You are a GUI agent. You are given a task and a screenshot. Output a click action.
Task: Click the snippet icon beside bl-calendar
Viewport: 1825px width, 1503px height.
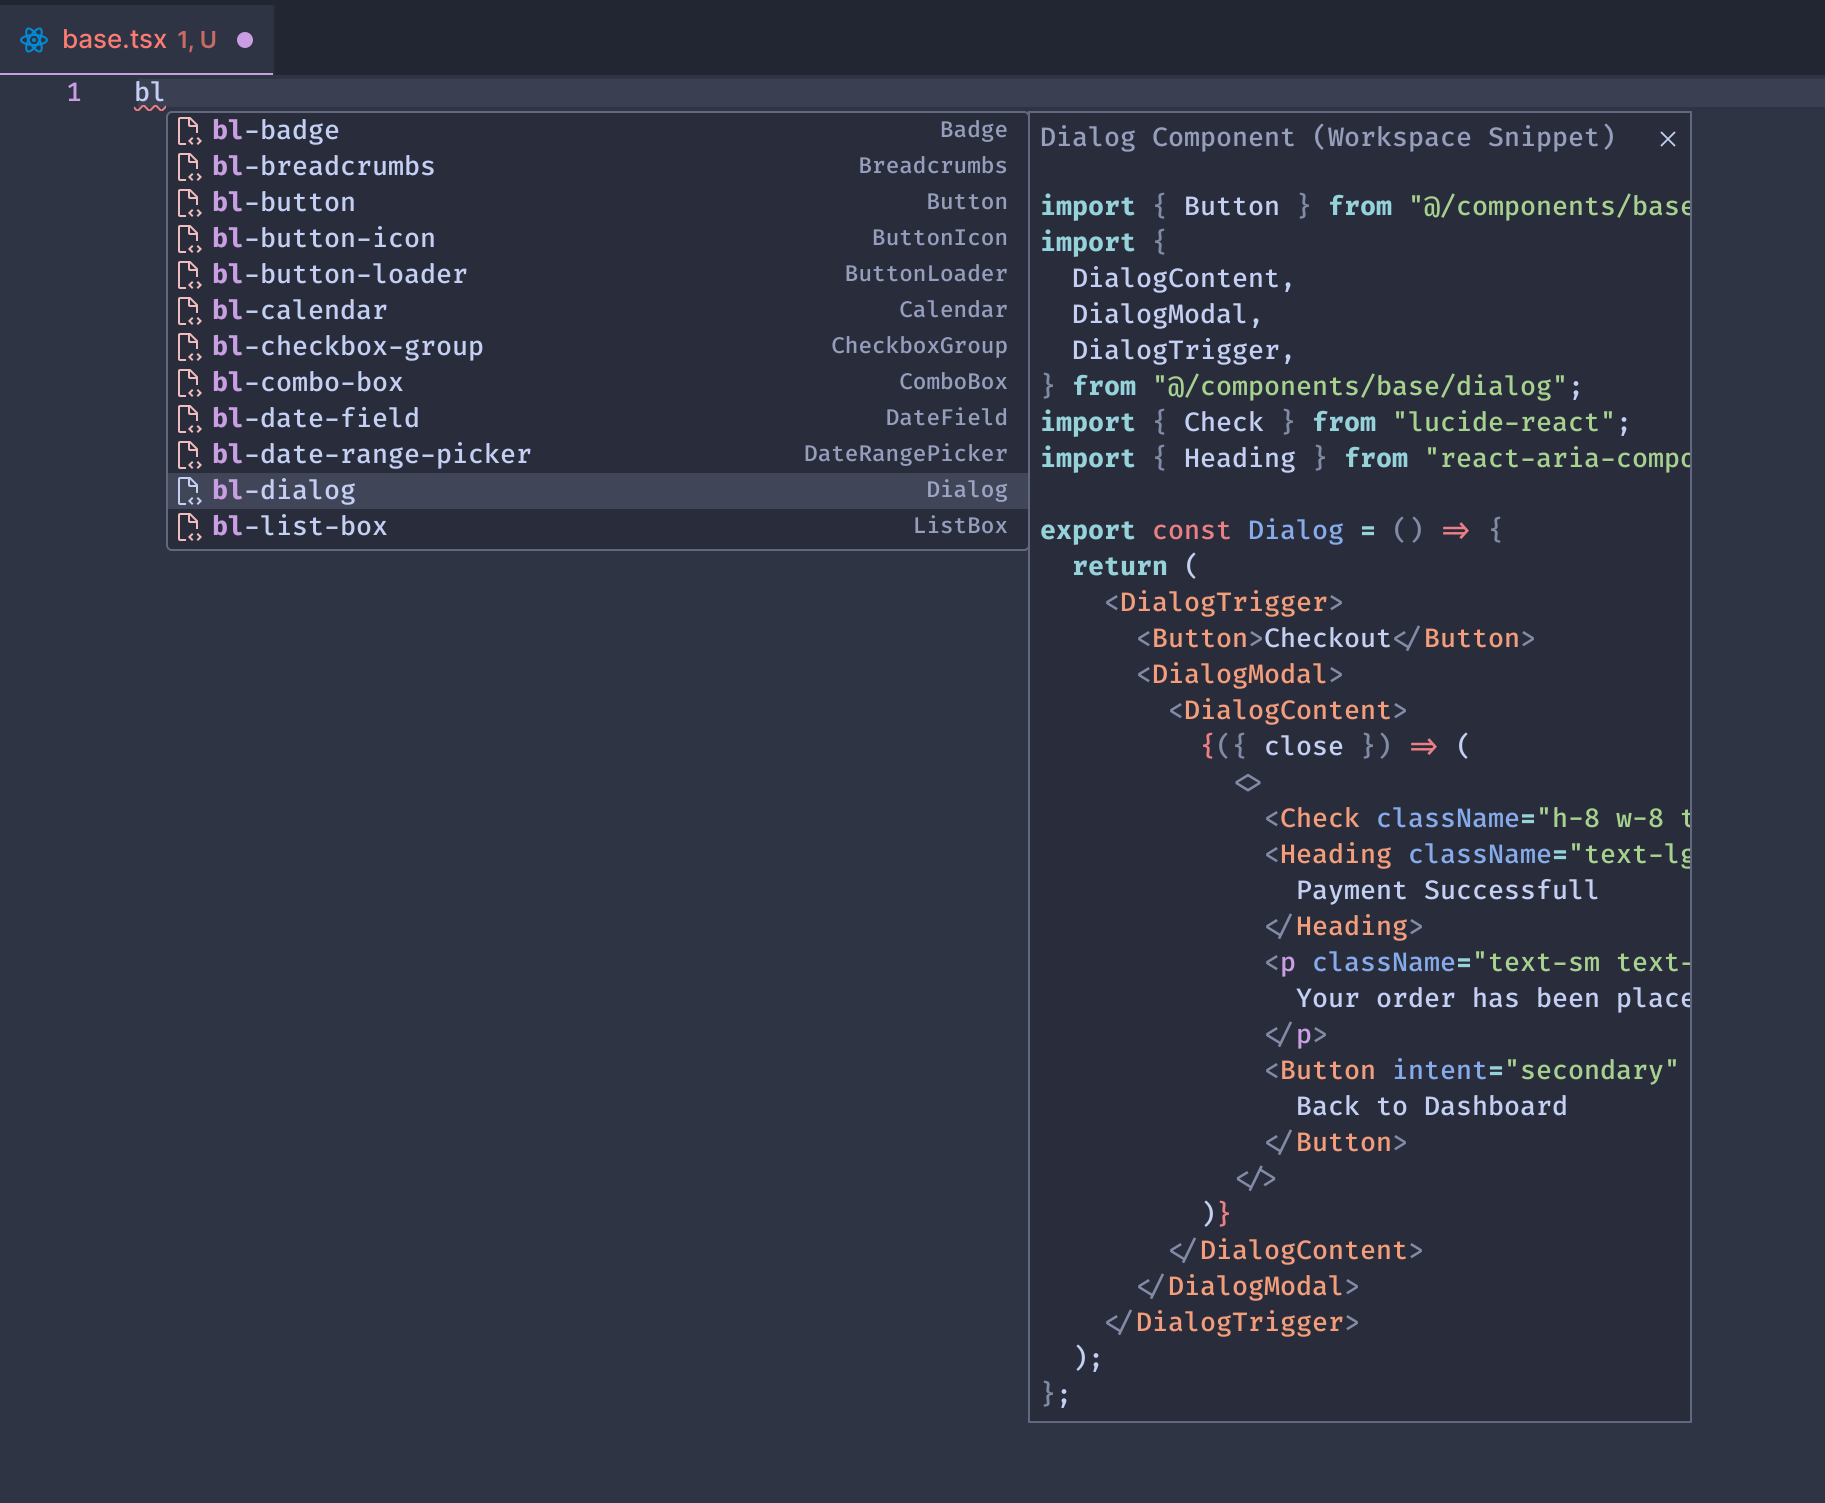(189, 310)
